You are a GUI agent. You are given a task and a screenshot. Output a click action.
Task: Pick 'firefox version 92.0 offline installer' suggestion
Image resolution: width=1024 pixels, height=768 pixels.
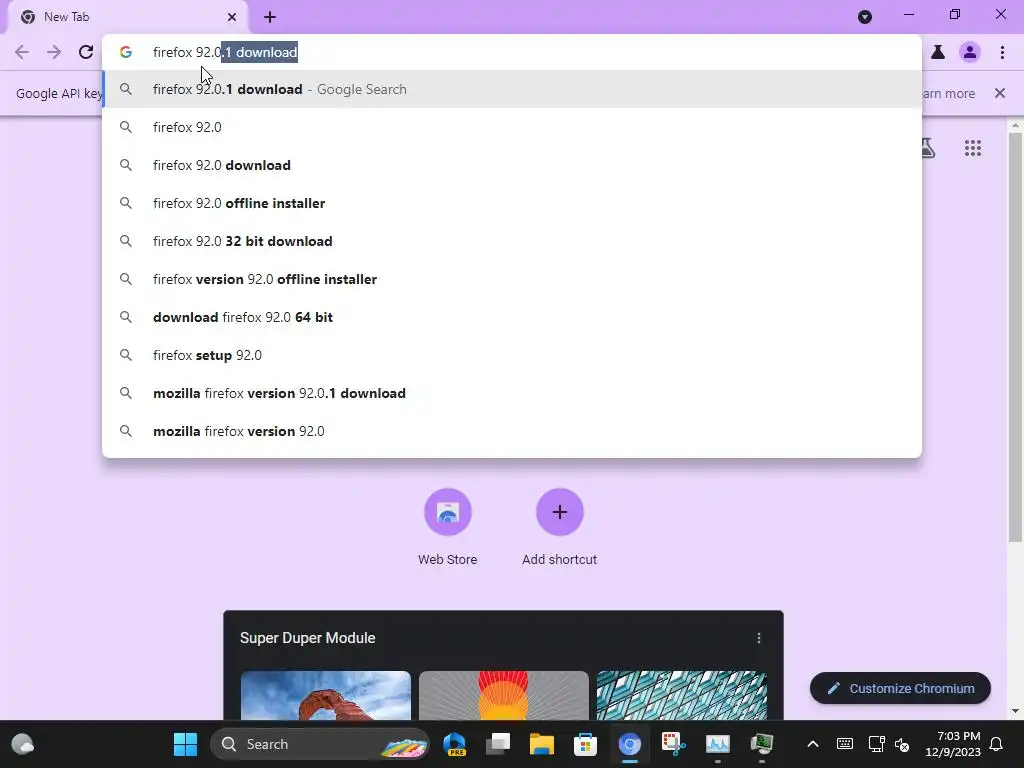[x=512, y=279]
